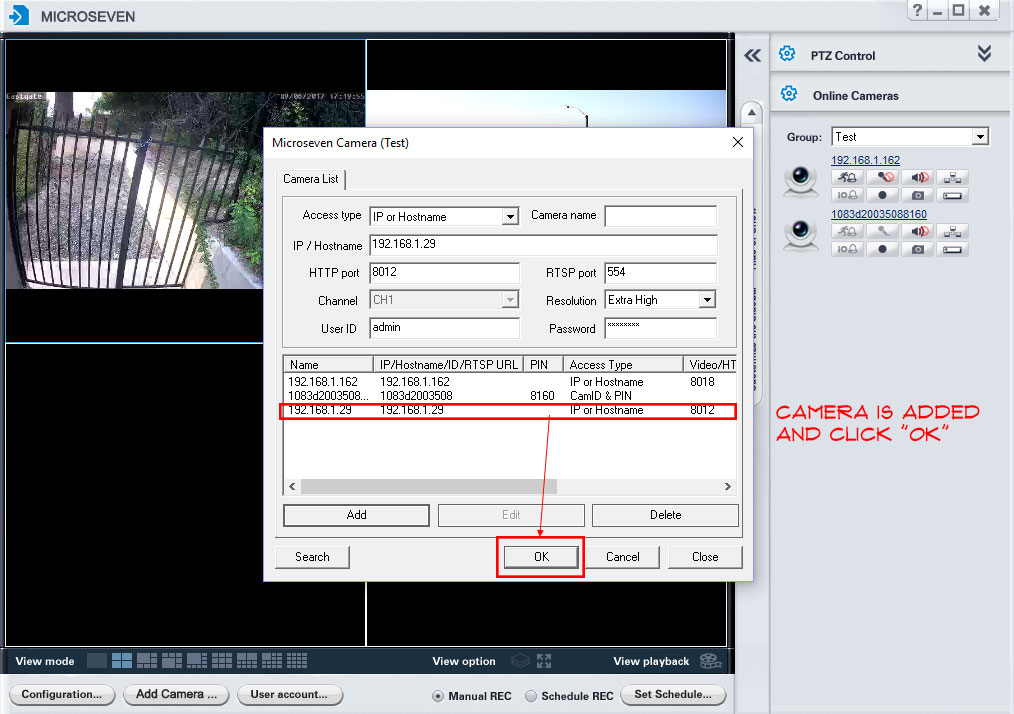The width and height of the screenshot is (1014, 714).
Task: Confirm with the OK button
Action: point(541,557)
